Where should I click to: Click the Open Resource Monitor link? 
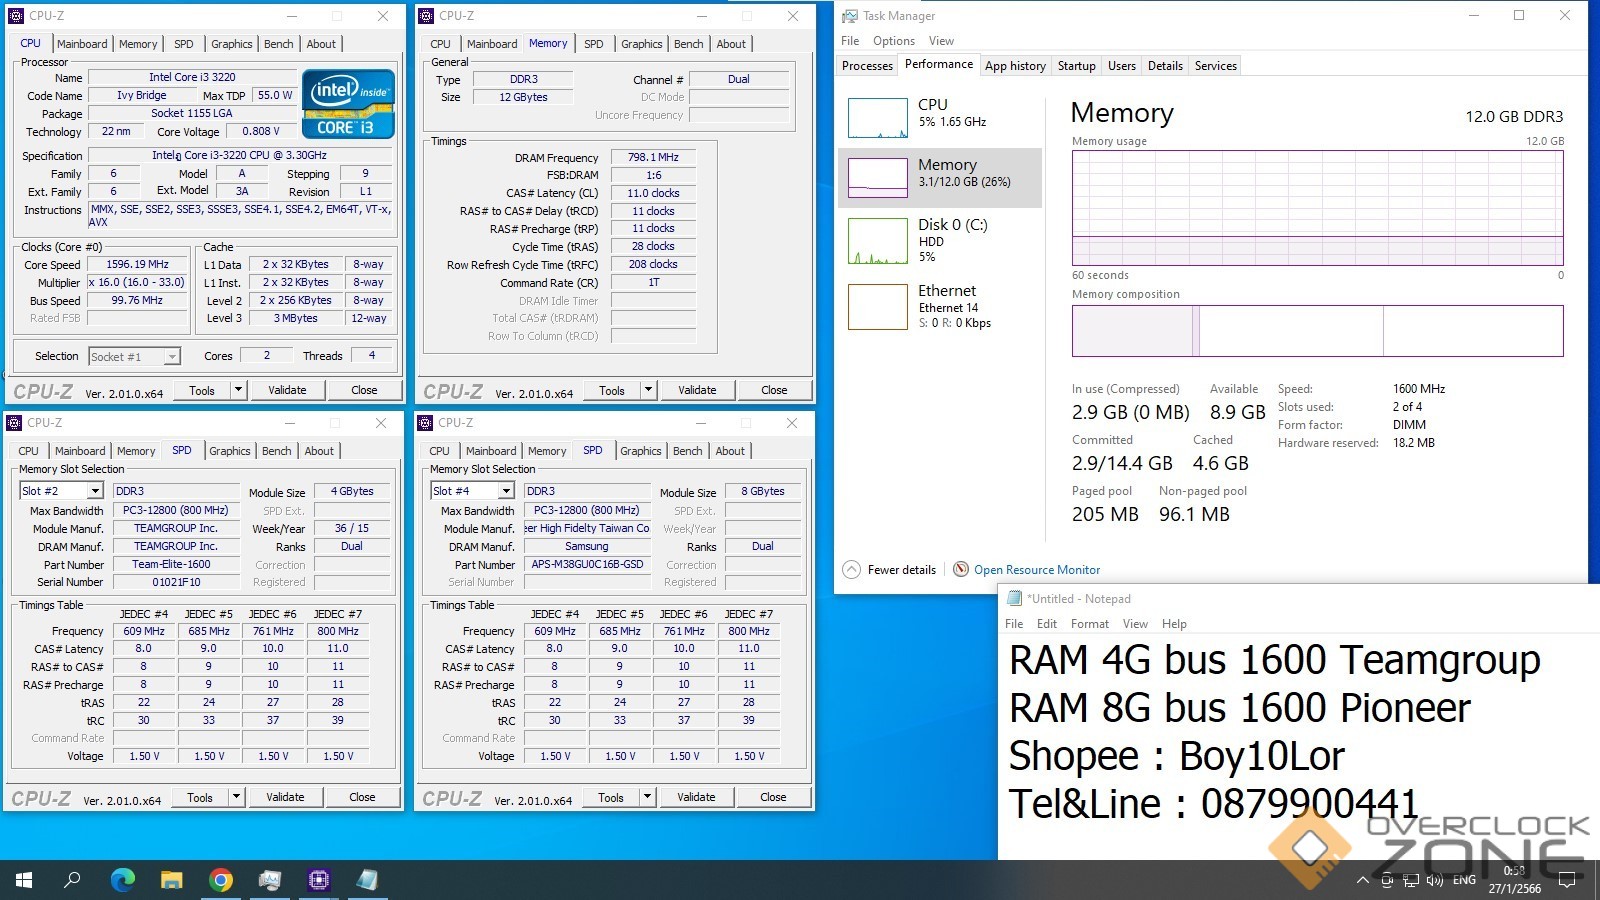tap(1037, 569)
